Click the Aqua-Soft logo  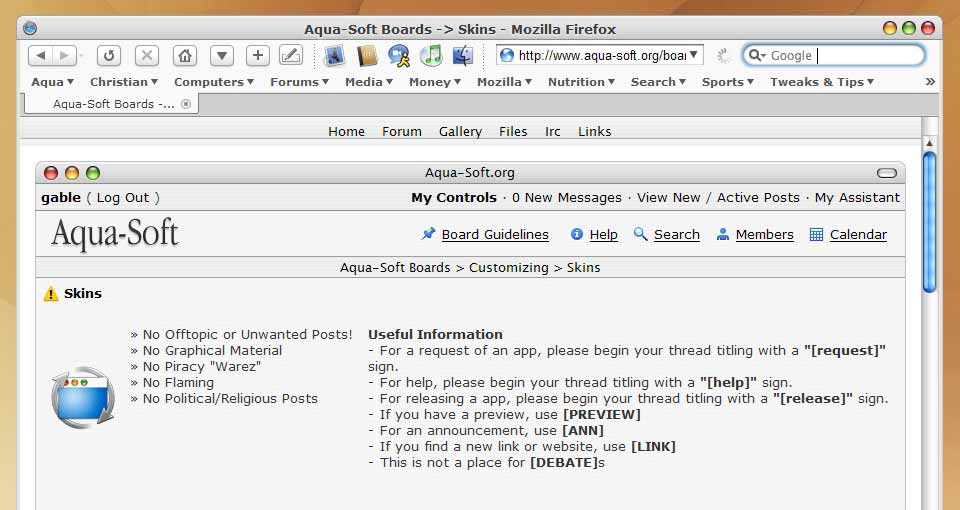[x=114, y=234]
